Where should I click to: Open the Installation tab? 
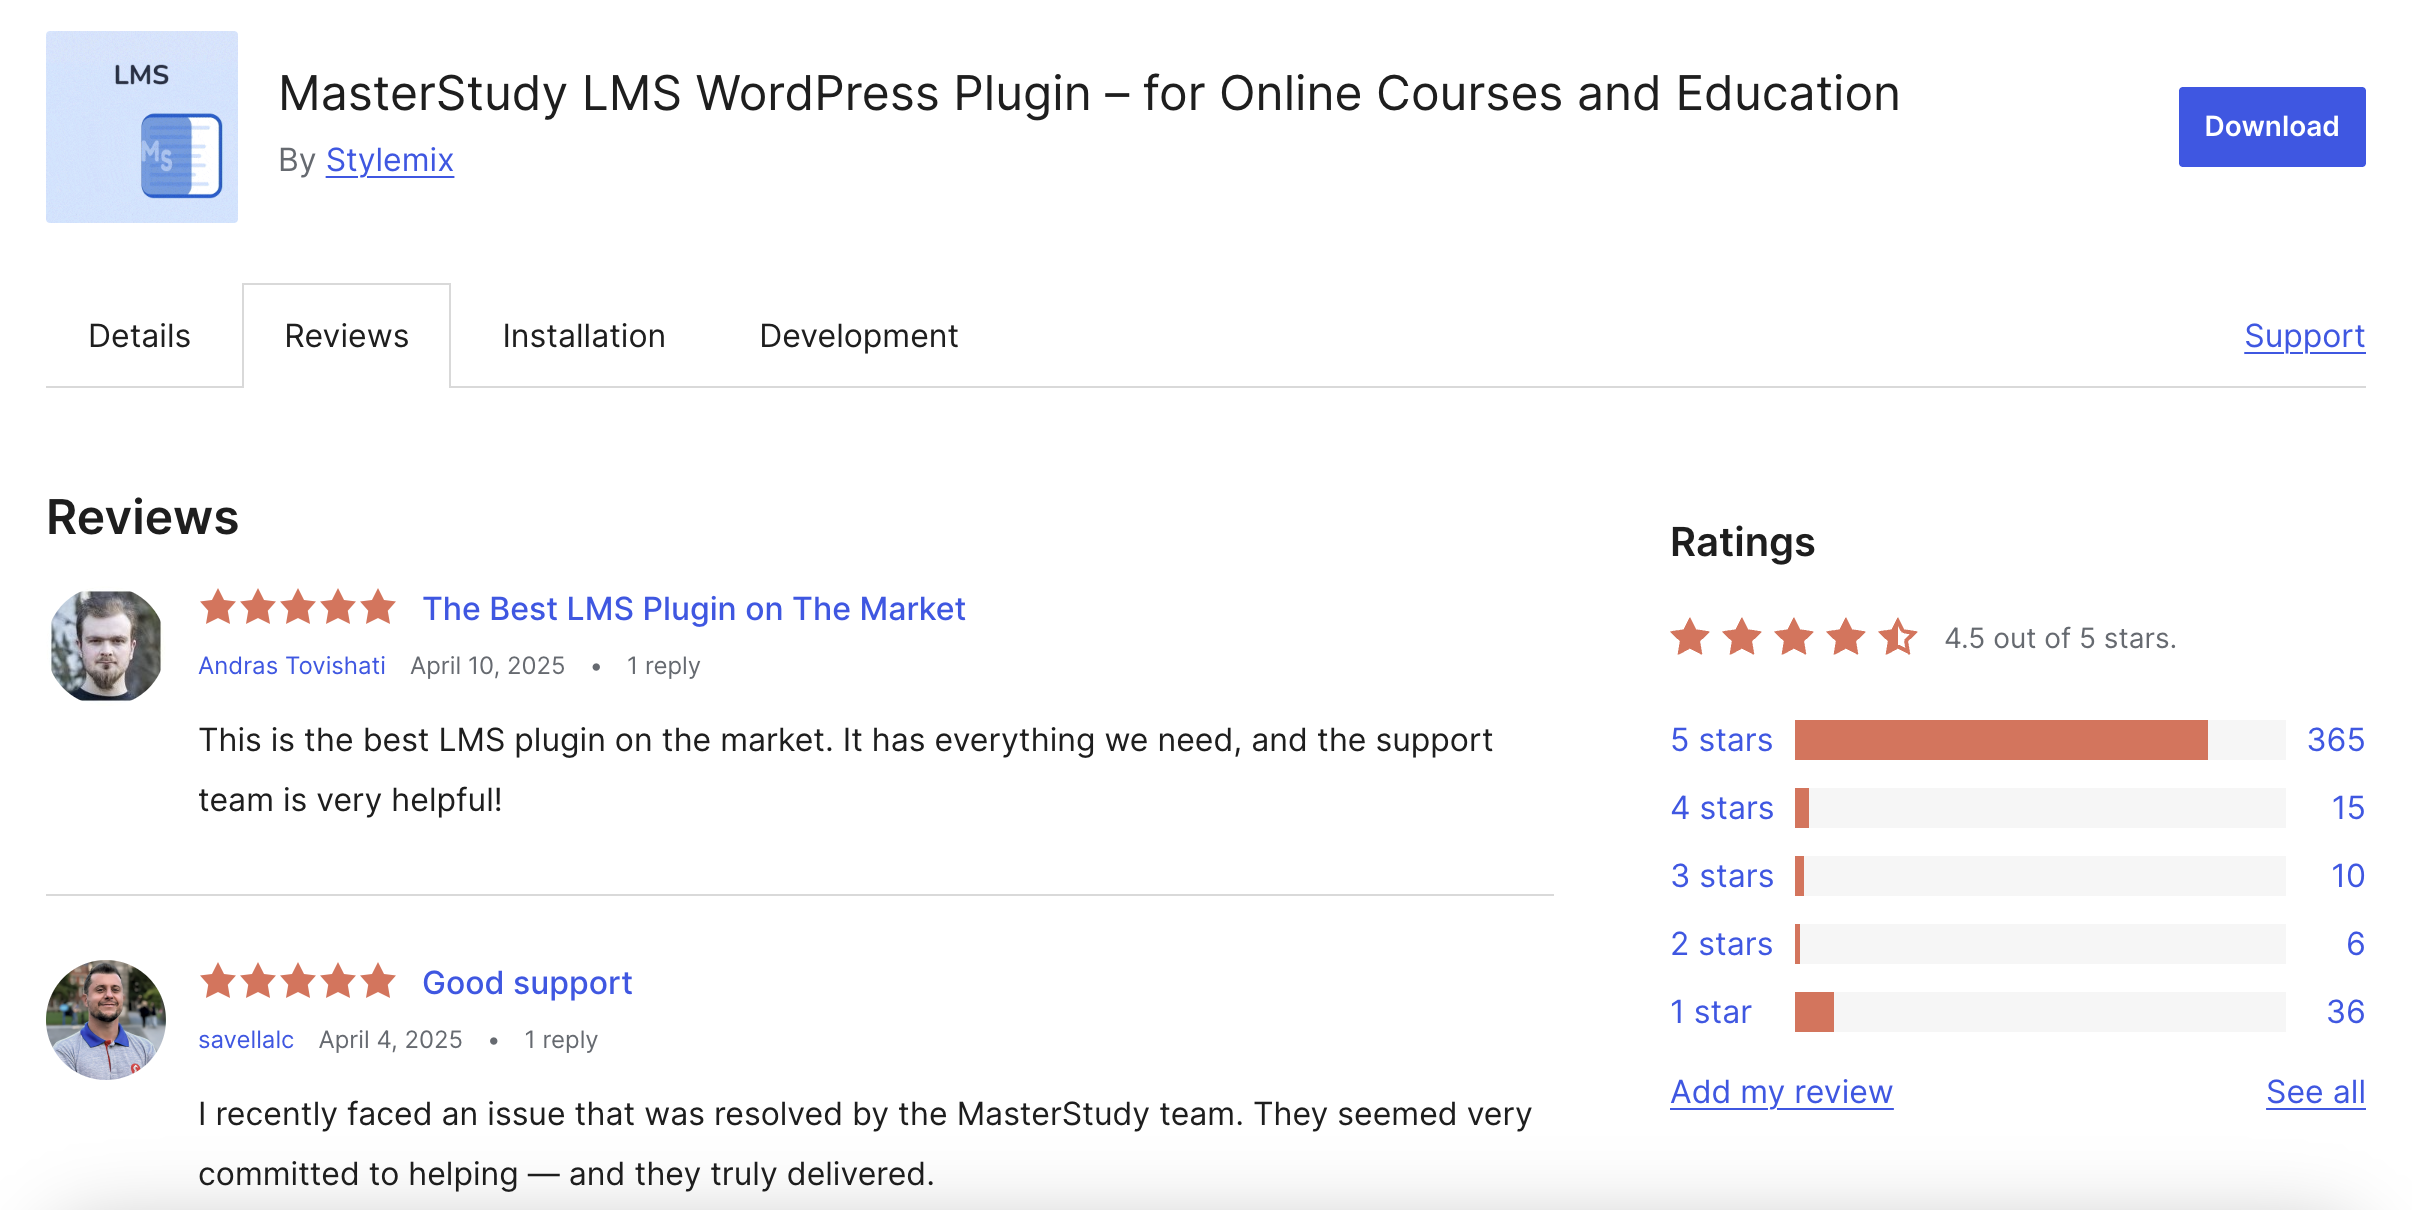(x=584, y=336)
